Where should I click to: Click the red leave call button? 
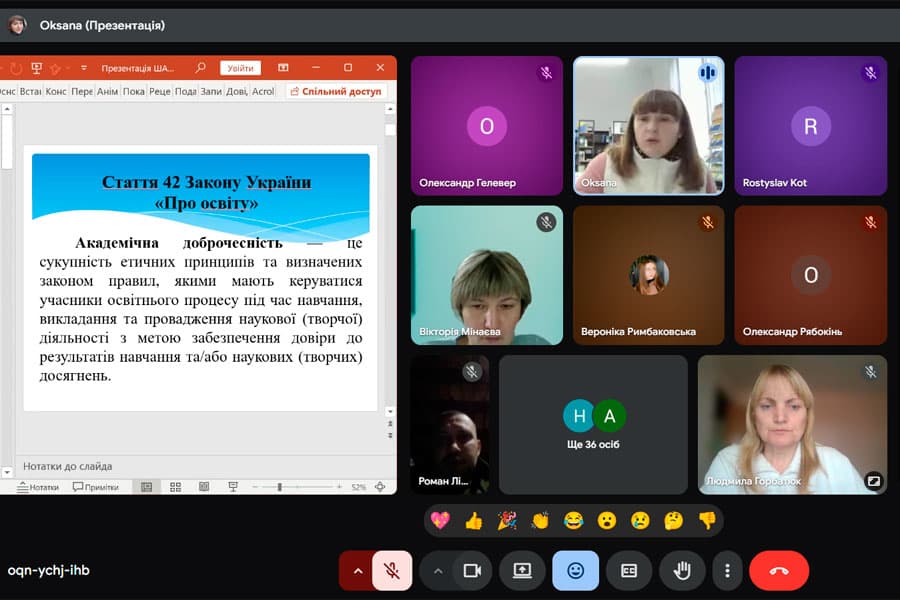pos(778,570)
